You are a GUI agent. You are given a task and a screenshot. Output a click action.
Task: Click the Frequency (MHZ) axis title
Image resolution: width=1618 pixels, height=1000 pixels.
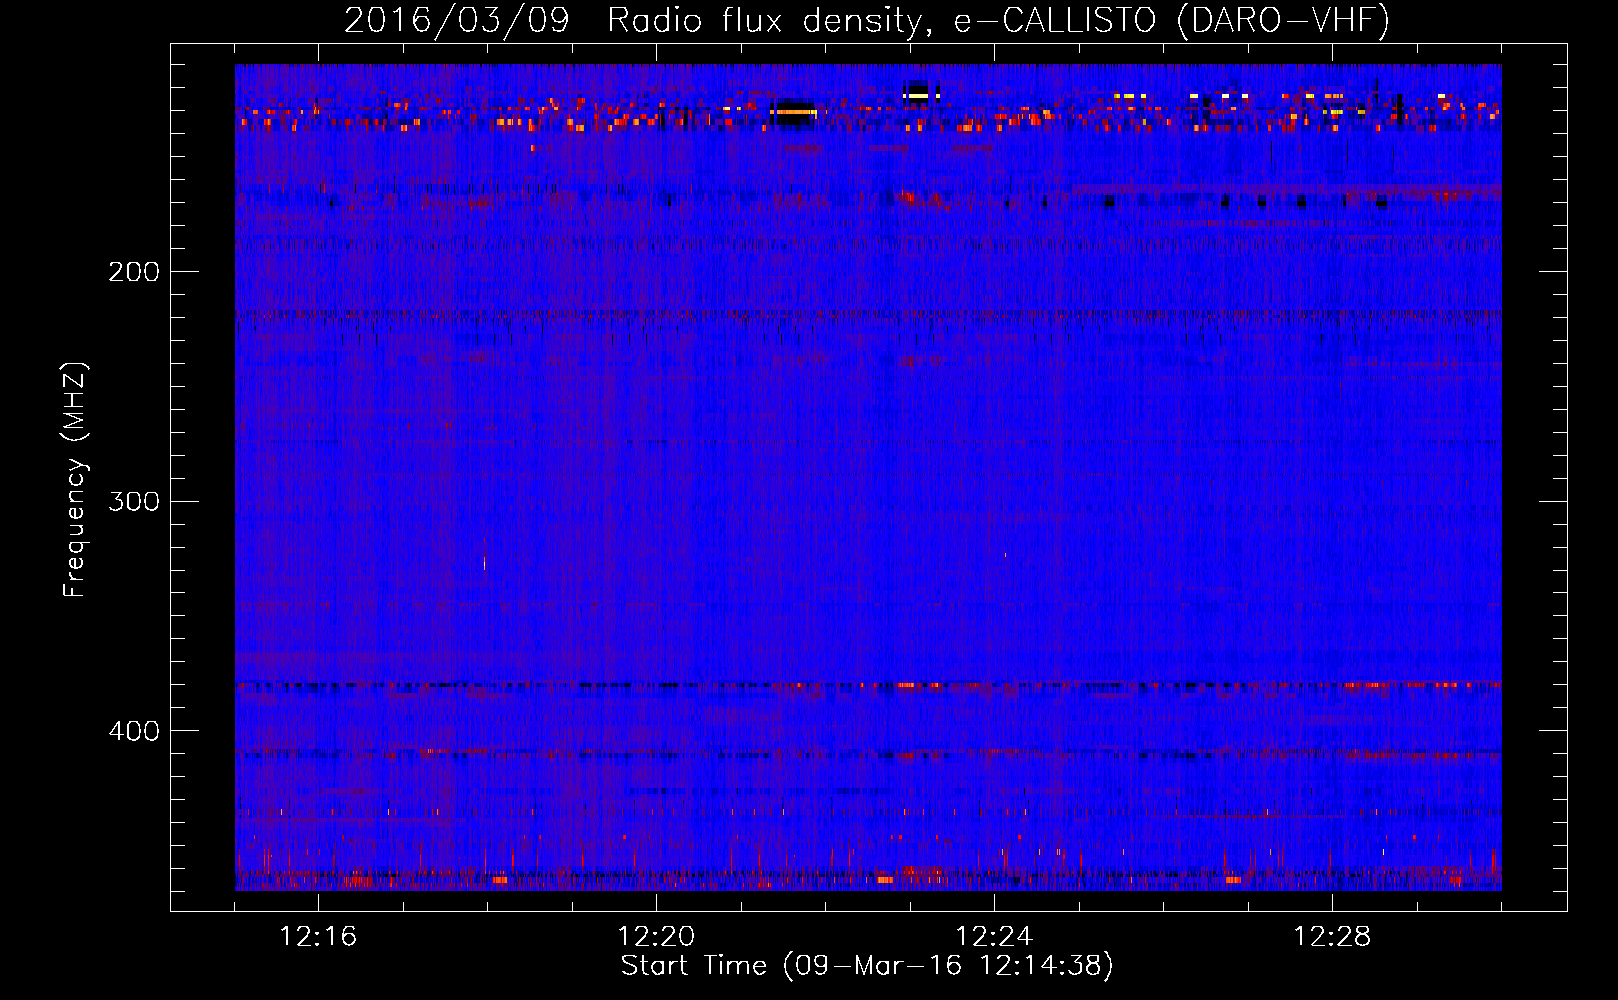pos(76,479)
